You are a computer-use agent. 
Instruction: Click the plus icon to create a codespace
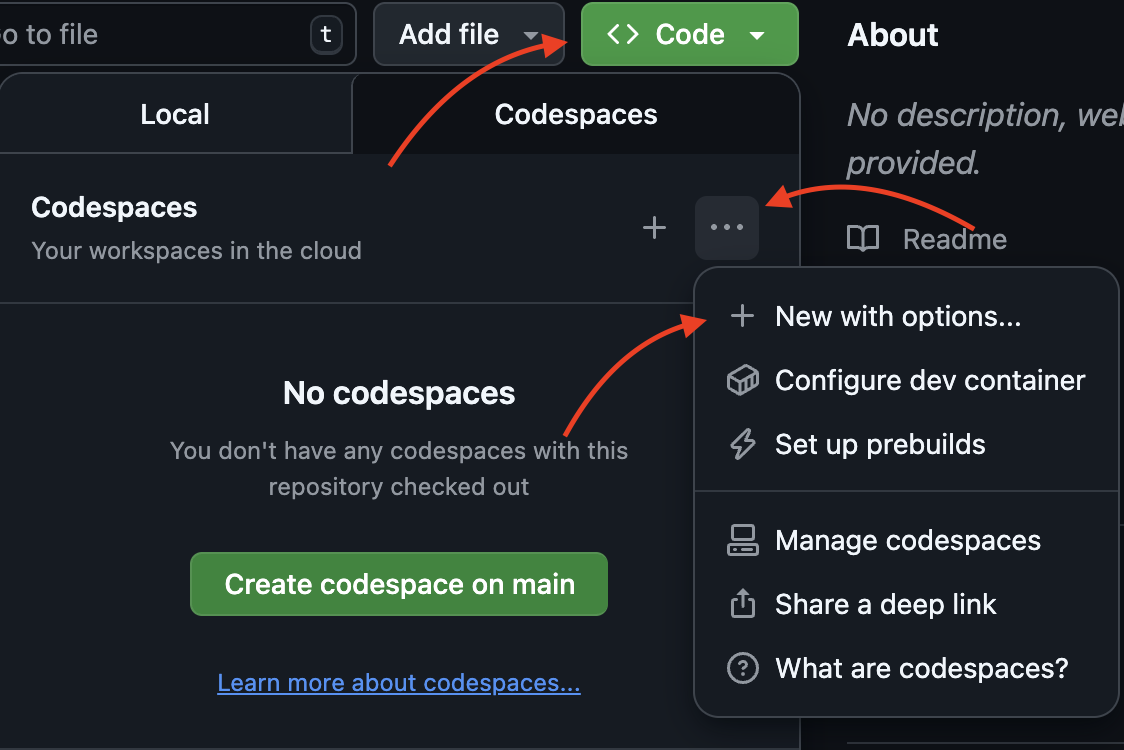(654, 227)
